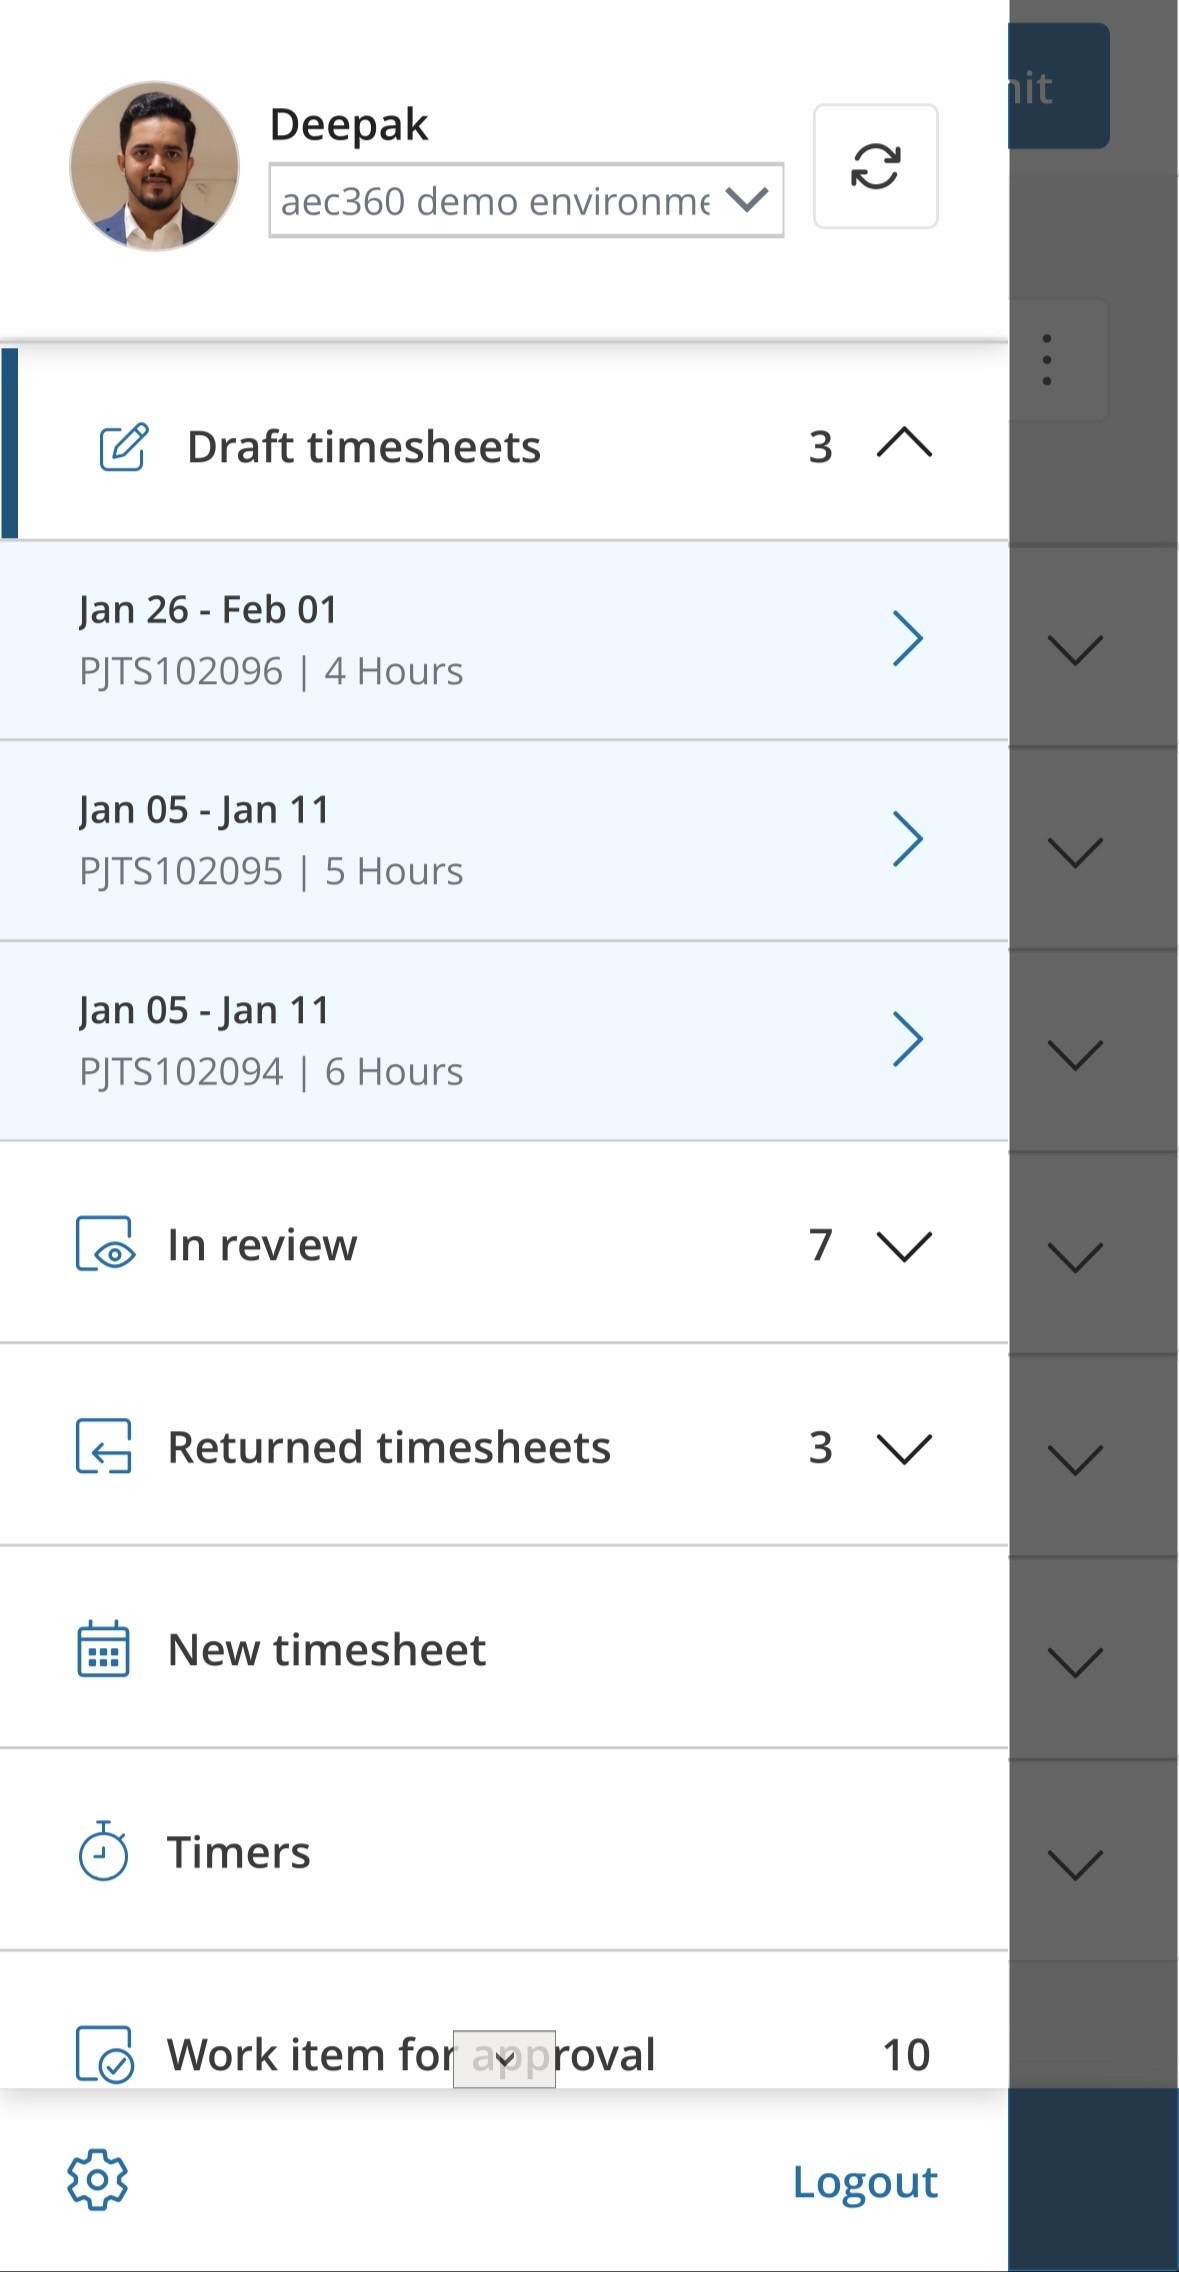Open settings via the gear icon
Screen dimensions: 1179x2272
click(x=97, y=2180)
